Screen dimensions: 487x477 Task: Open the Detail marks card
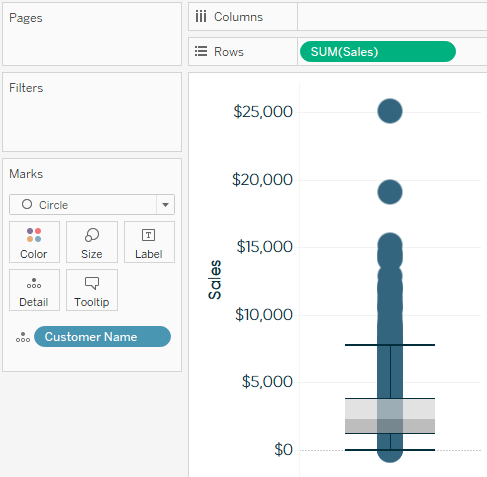click(x=34, y=290)
